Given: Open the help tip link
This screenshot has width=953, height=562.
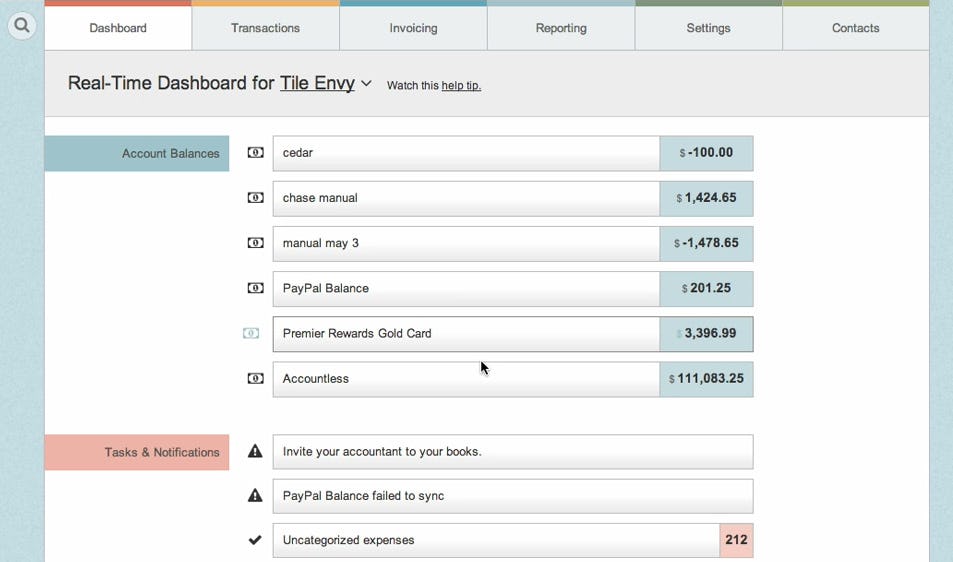Looking at the screenshot, I should coord(461,86).
